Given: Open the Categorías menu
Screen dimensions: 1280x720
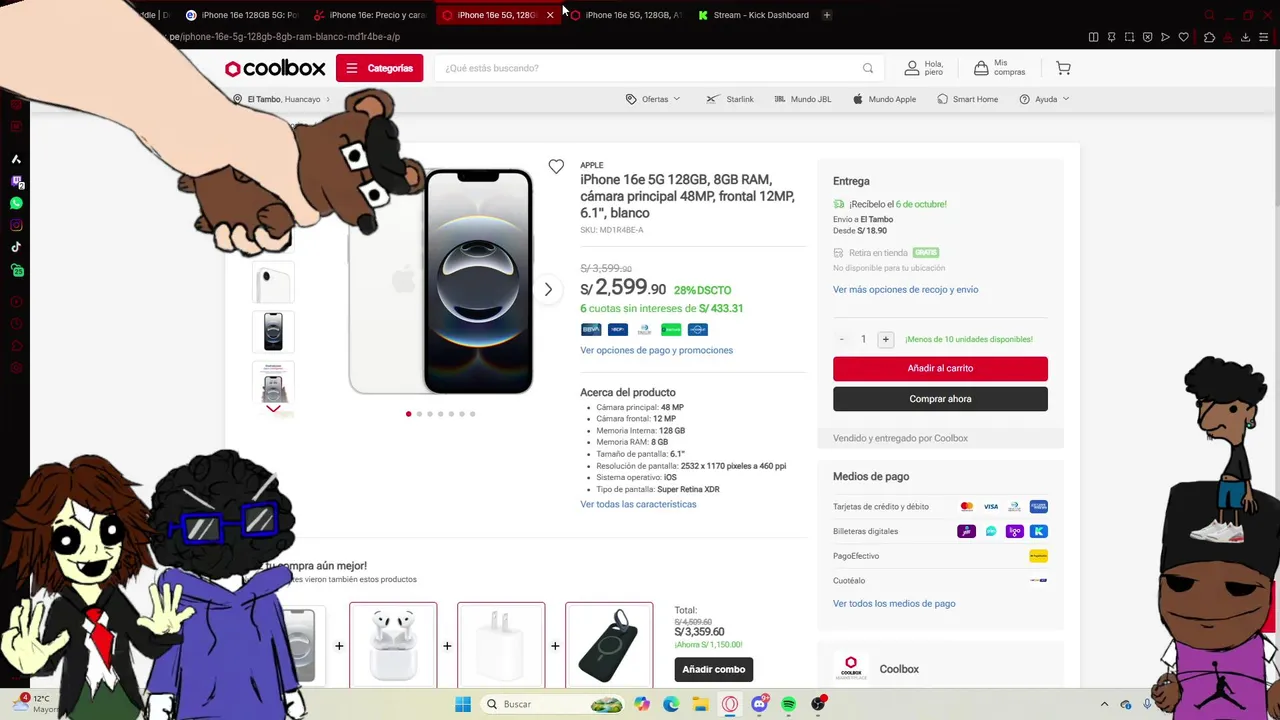Looking at the screenshot, I should [380, 68].
